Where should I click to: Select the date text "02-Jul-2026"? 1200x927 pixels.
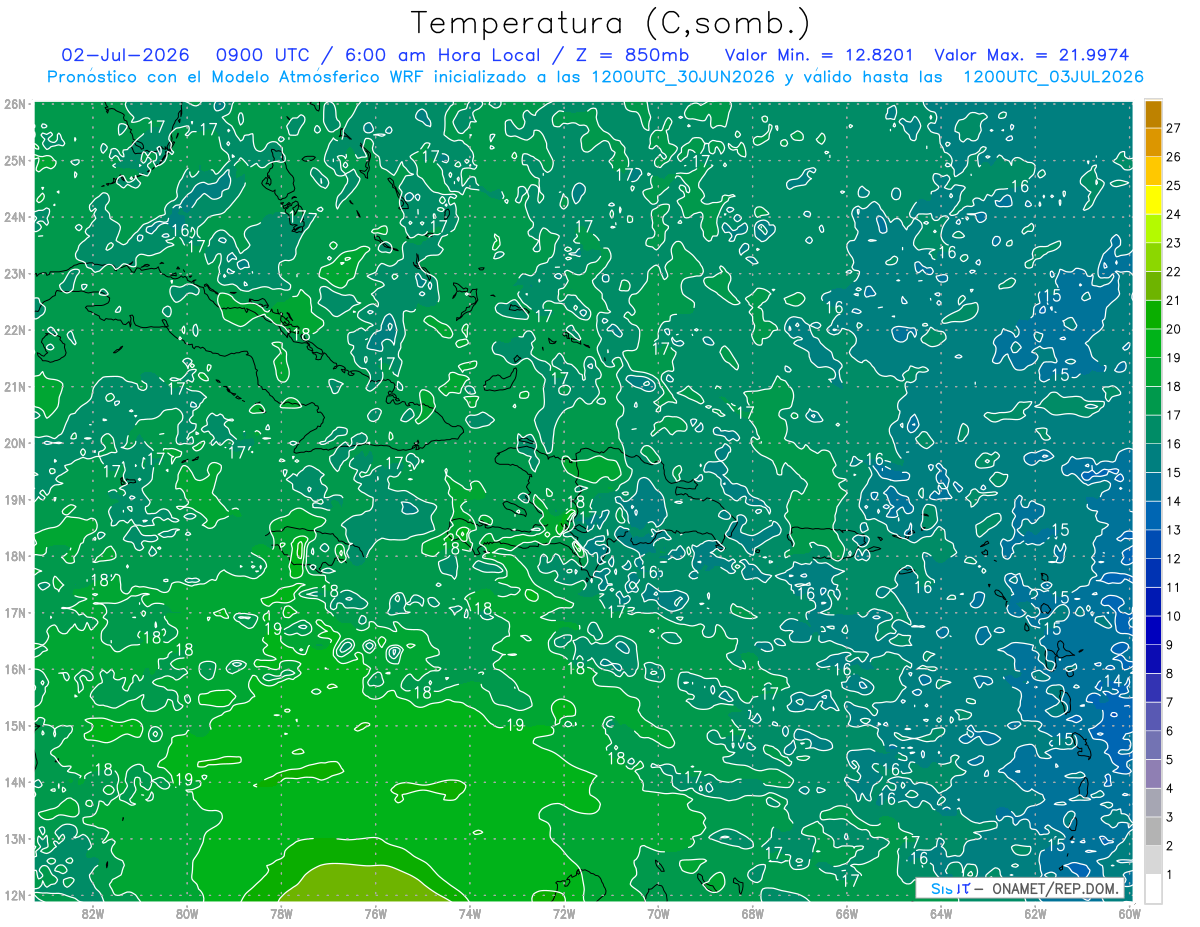click(x=127, y=55)
